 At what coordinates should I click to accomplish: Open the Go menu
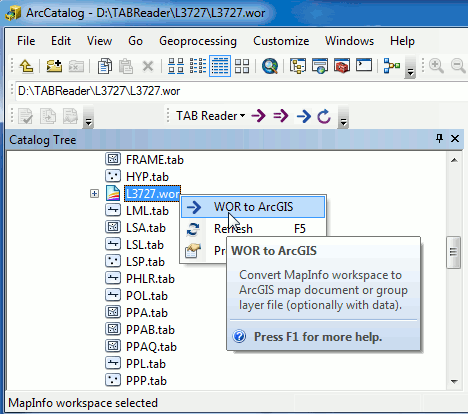coord(135,41)
